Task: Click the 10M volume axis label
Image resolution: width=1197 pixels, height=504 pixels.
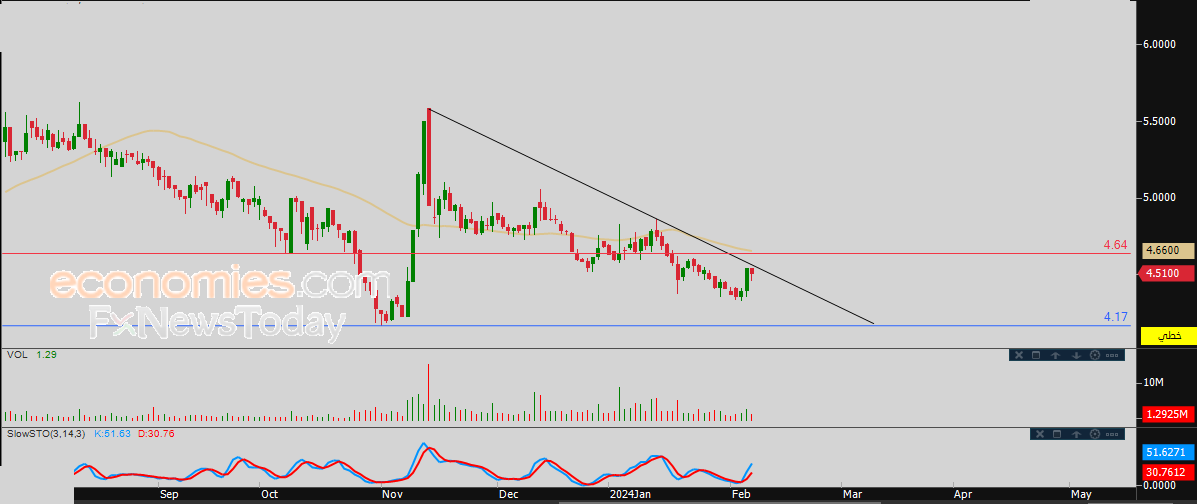Action: tap(1153, 383)
